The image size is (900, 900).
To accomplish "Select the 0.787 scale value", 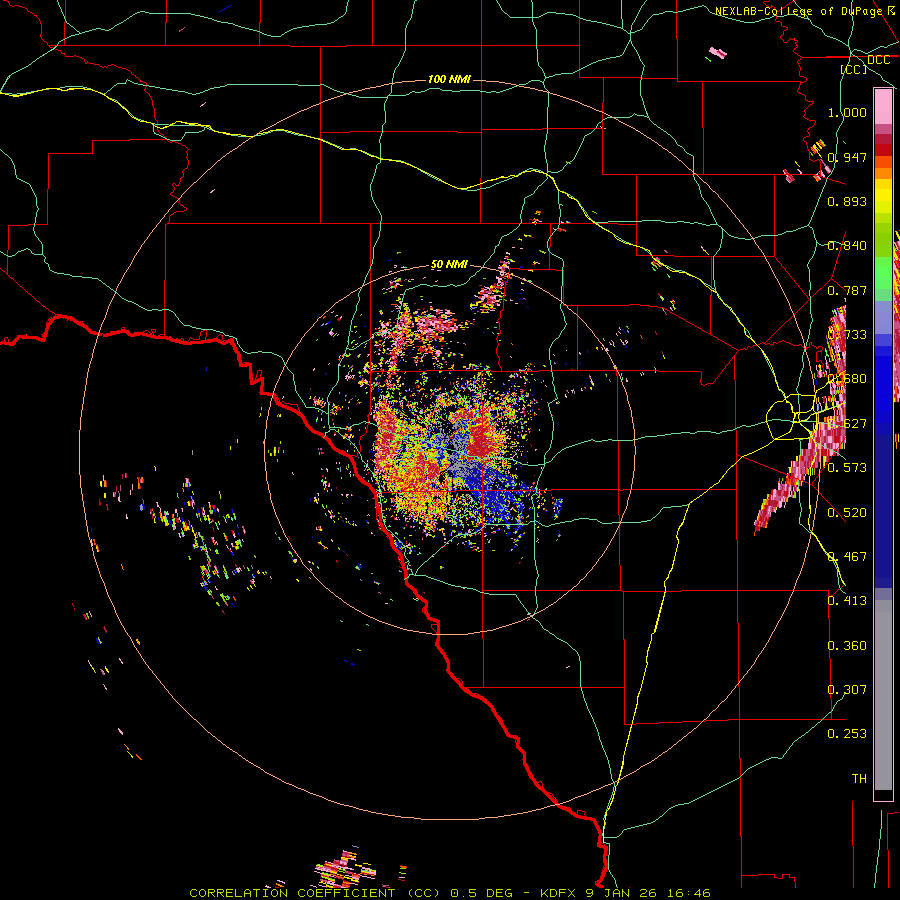I will coord(847,290).
